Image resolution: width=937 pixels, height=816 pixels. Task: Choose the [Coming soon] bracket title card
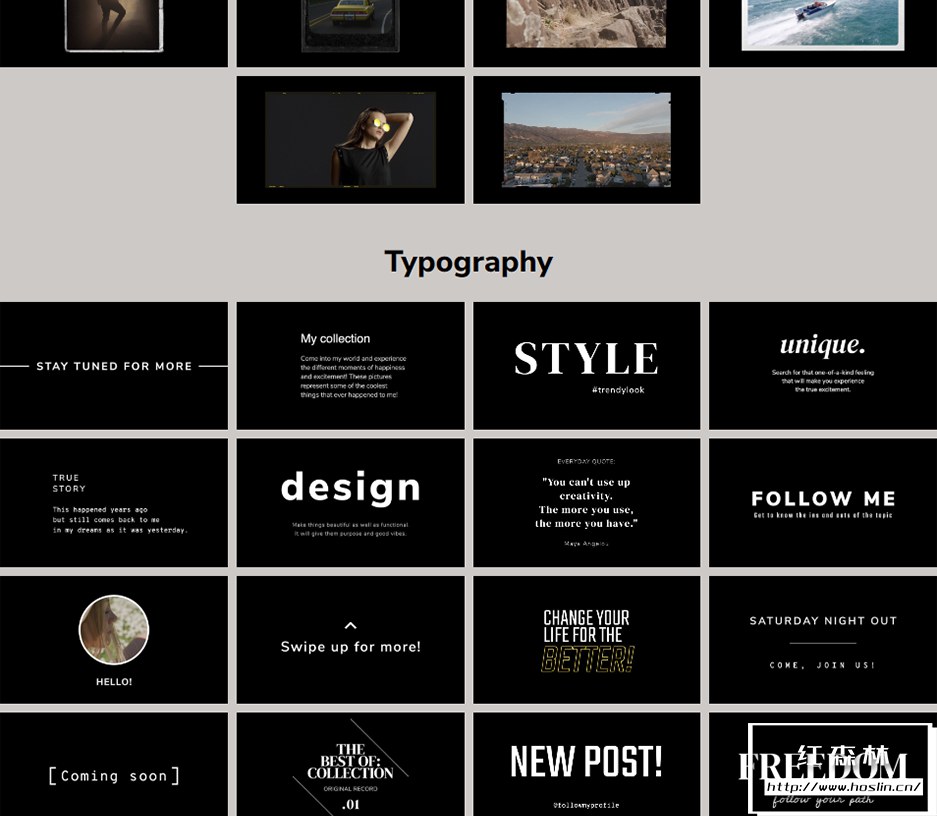tap(114, 765)
